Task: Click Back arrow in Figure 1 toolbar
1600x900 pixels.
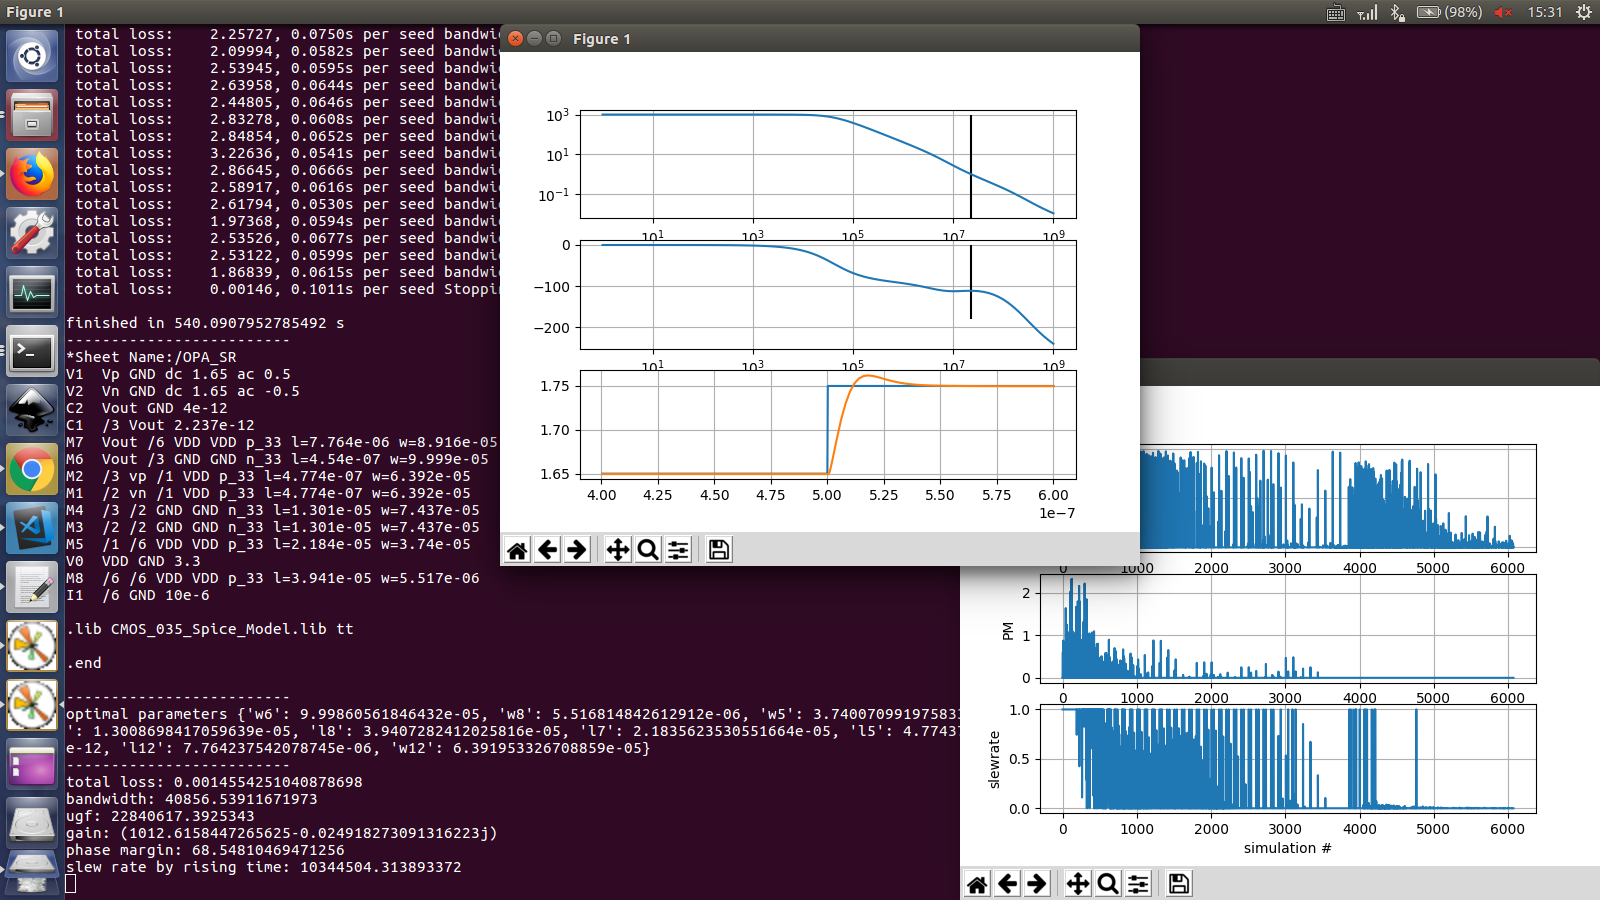Action: [x=547, y=550]
